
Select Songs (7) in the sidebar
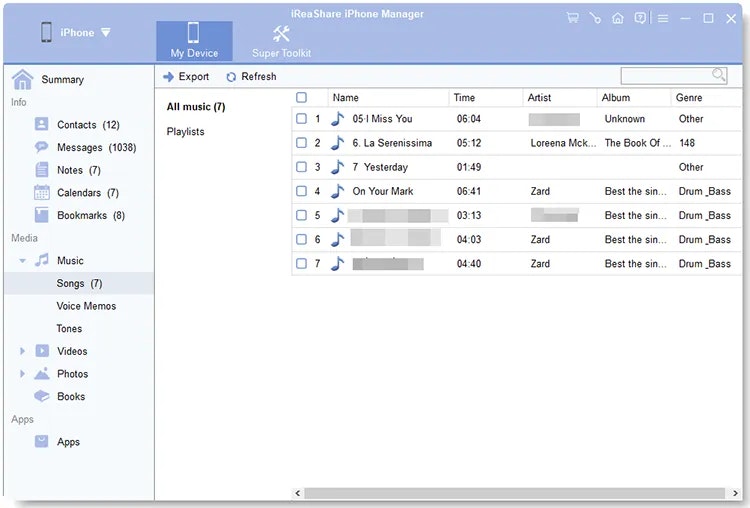click(x=79, y=283)
